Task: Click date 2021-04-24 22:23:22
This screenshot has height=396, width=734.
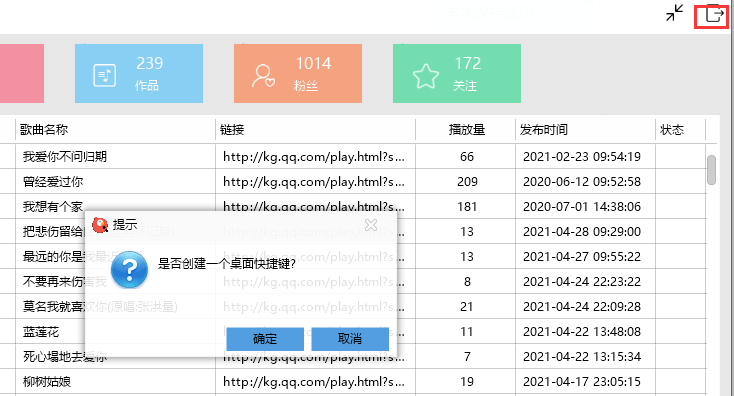Action: click(x=582, y=282)
